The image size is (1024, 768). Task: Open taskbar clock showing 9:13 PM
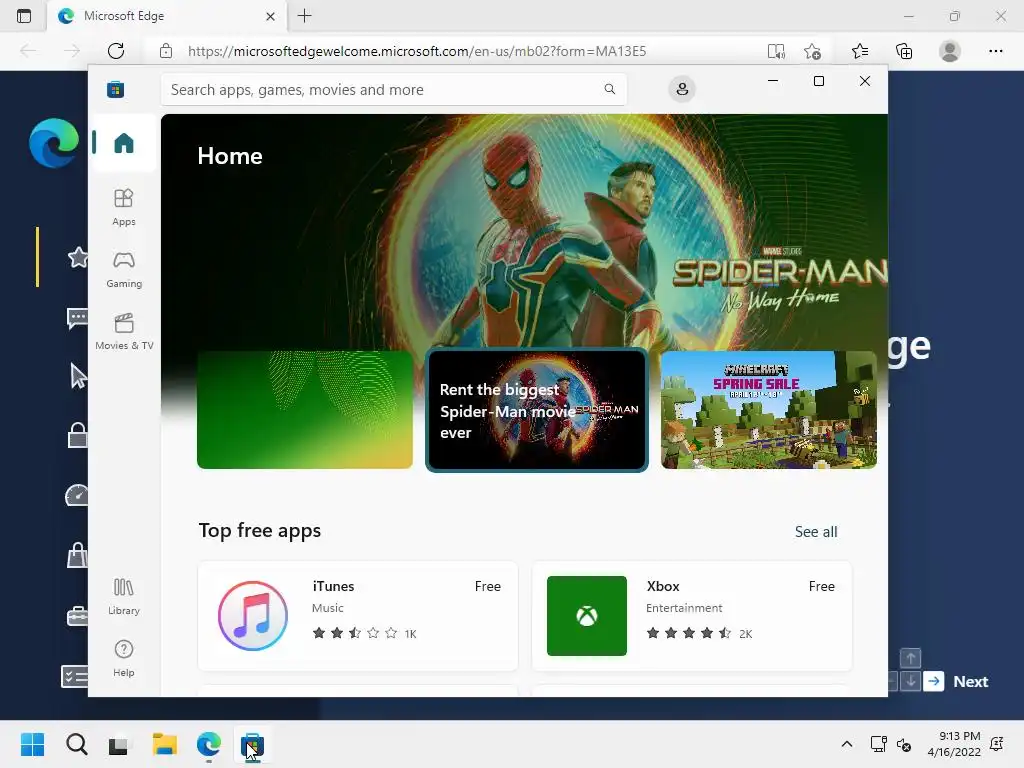(953, 744)
